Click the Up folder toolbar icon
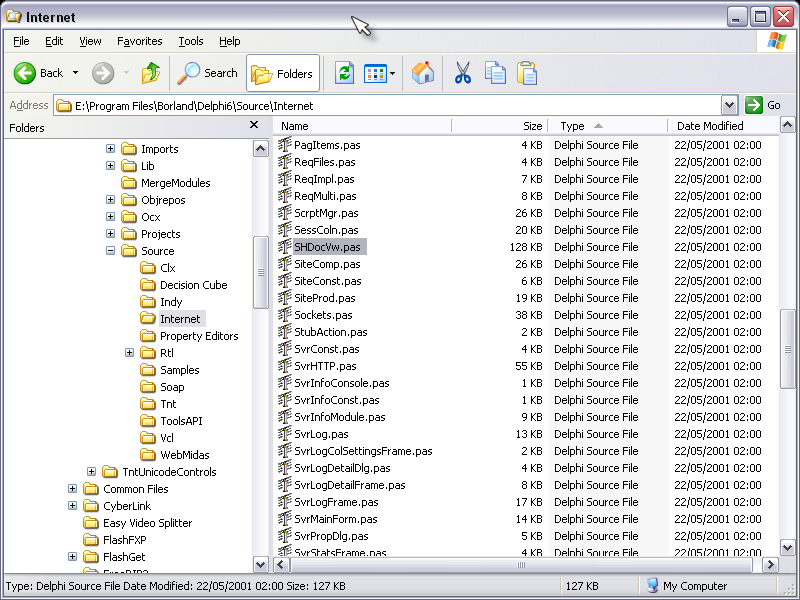 point(150,73)
